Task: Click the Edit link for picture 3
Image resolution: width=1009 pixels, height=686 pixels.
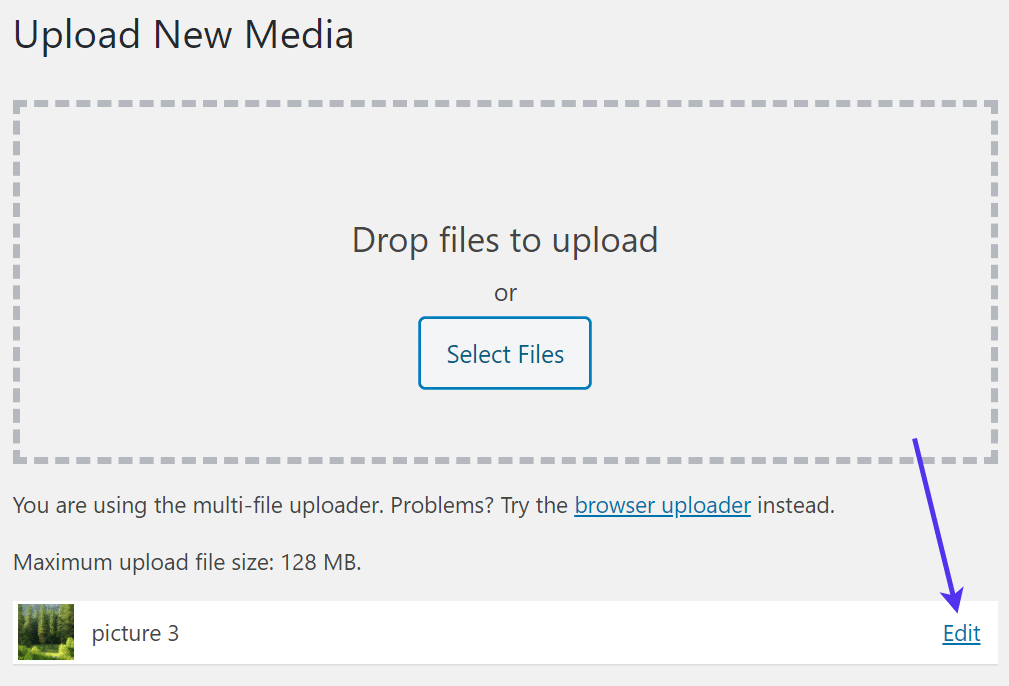Action: point(961,633)
